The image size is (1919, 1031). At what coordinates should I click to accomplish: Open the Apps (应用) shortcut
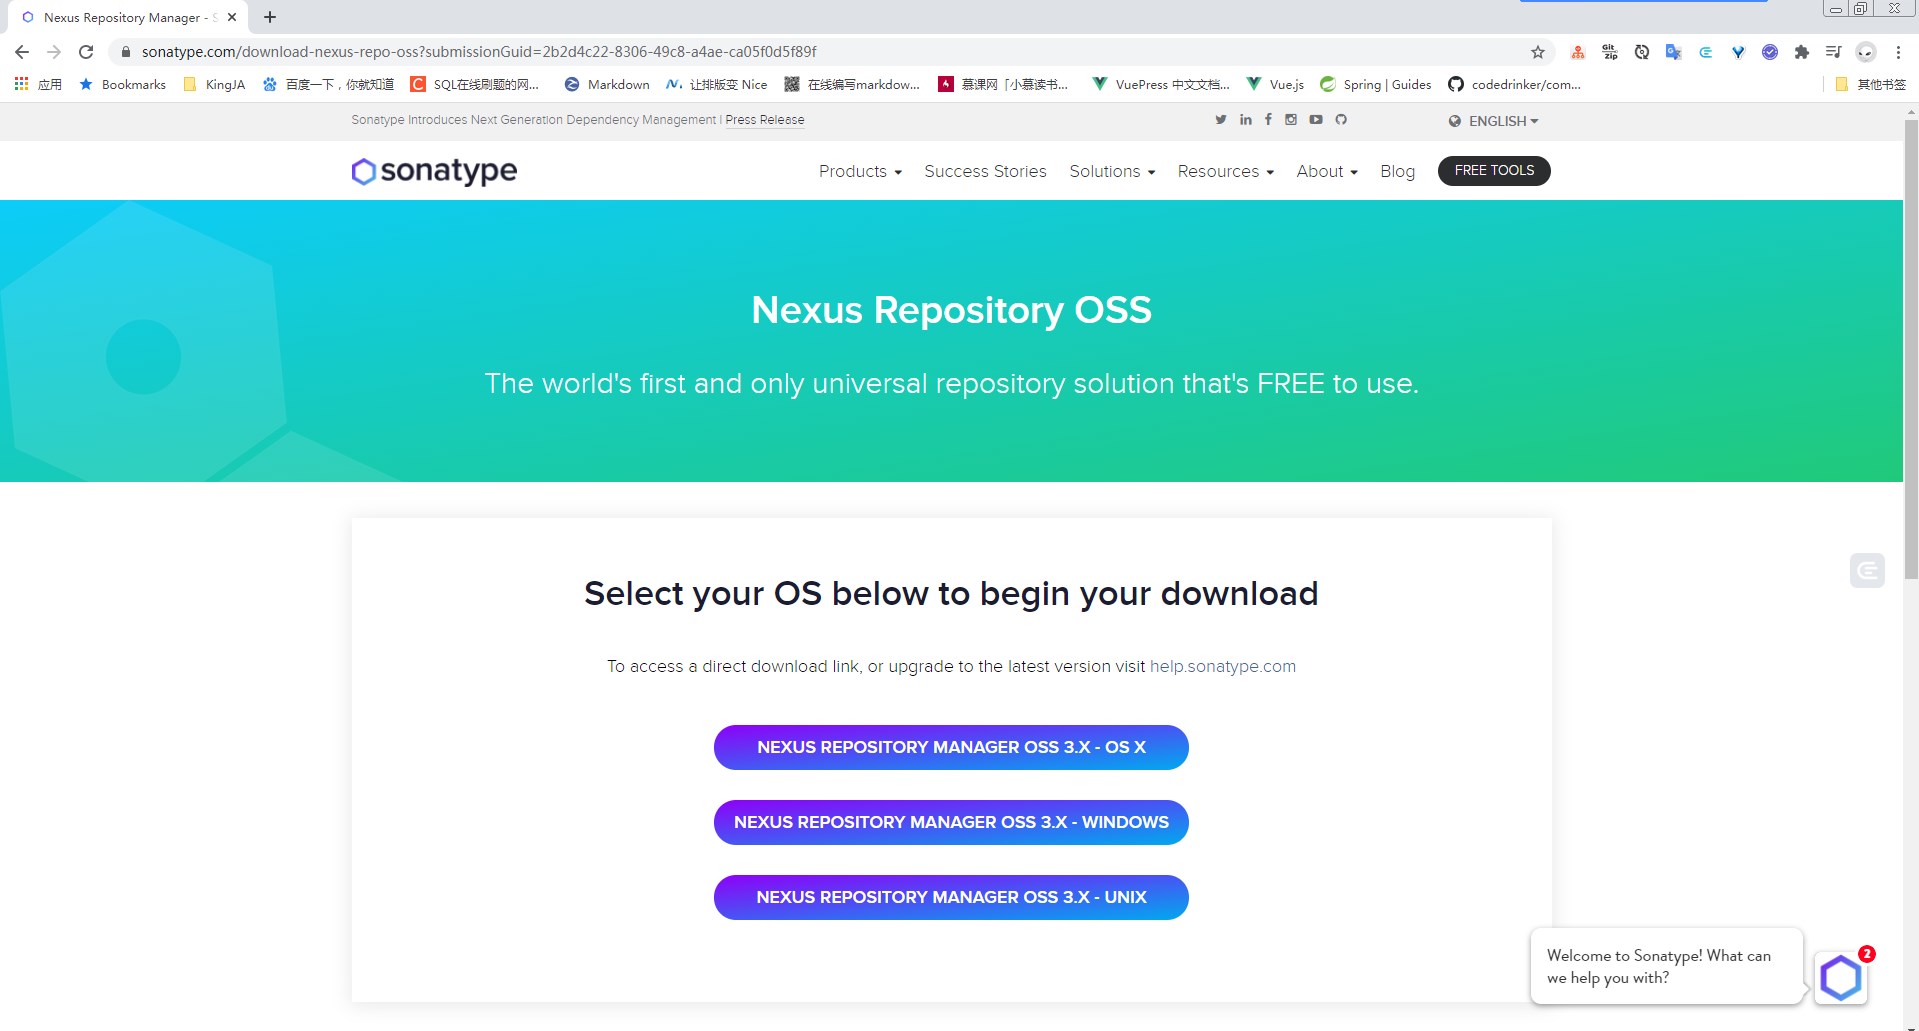pos(38,85)
